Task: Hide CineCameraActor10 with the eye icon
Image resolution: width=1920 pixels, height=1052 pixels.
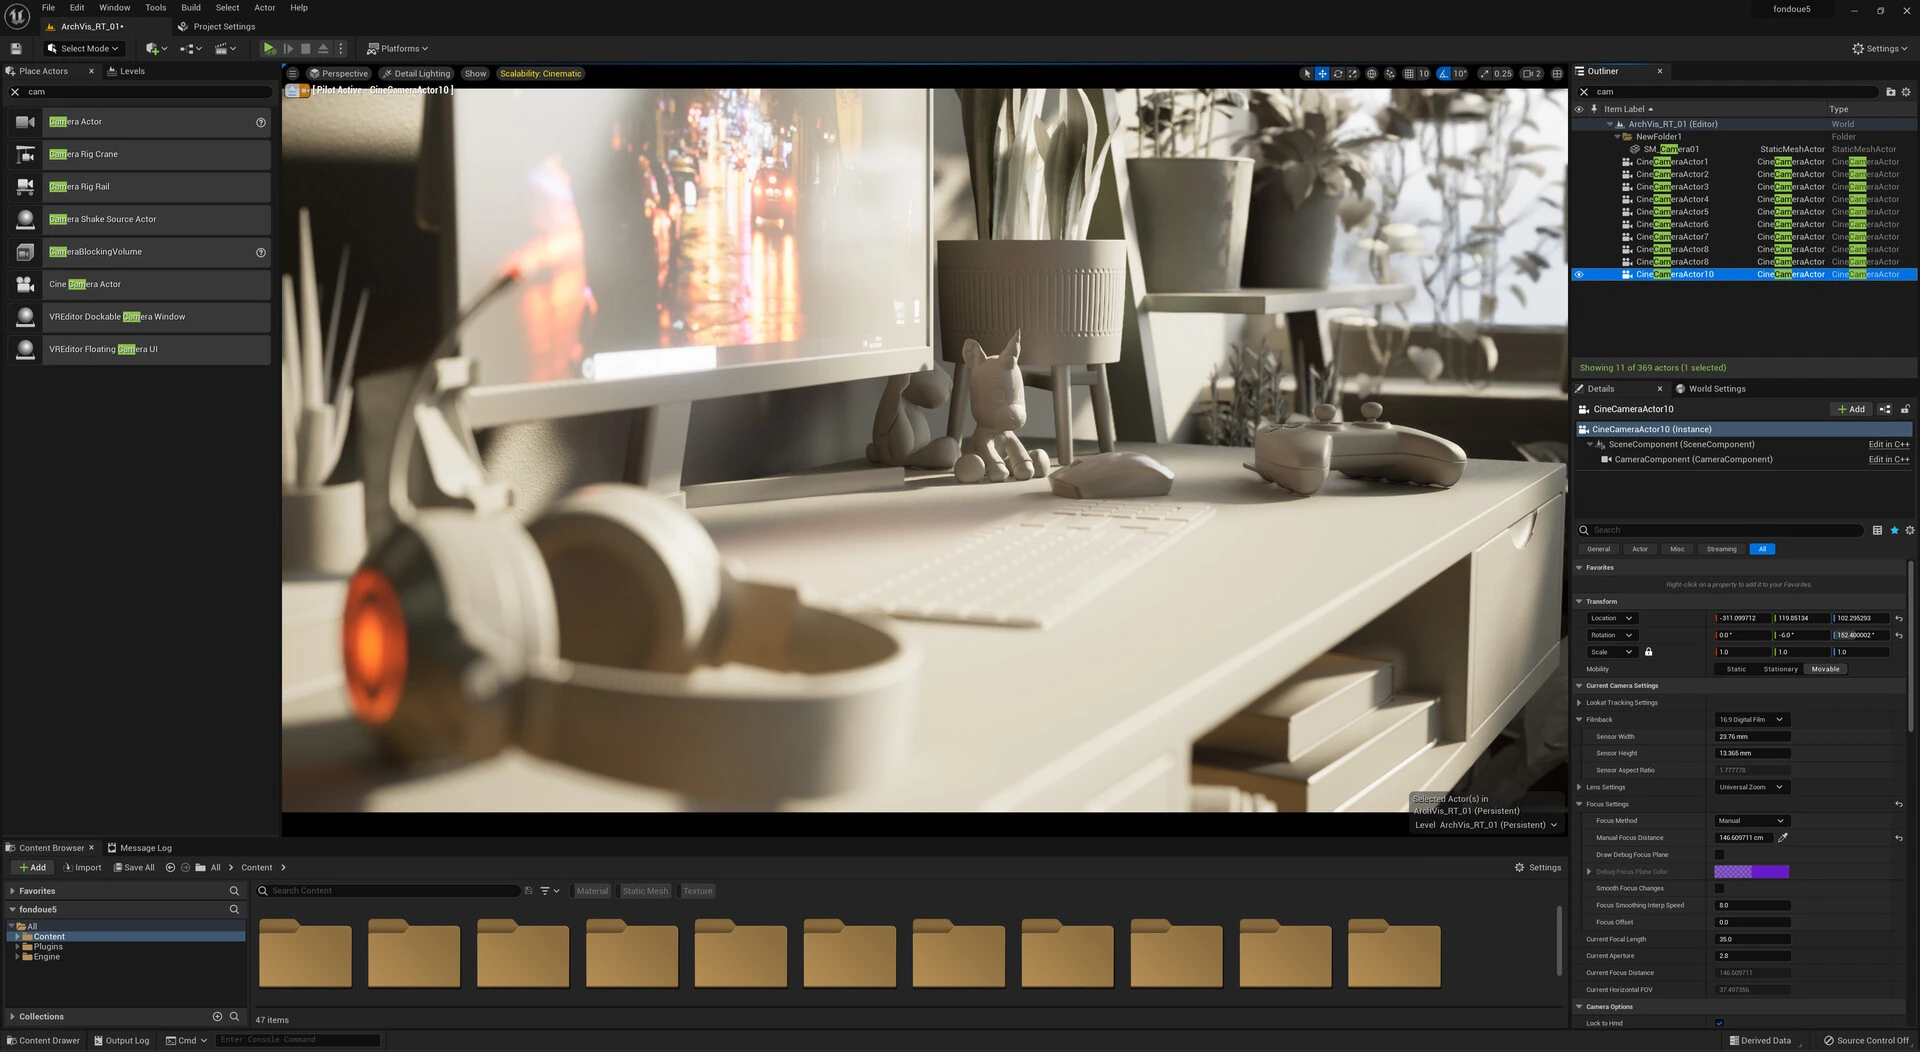Action: click(1579, 274)
